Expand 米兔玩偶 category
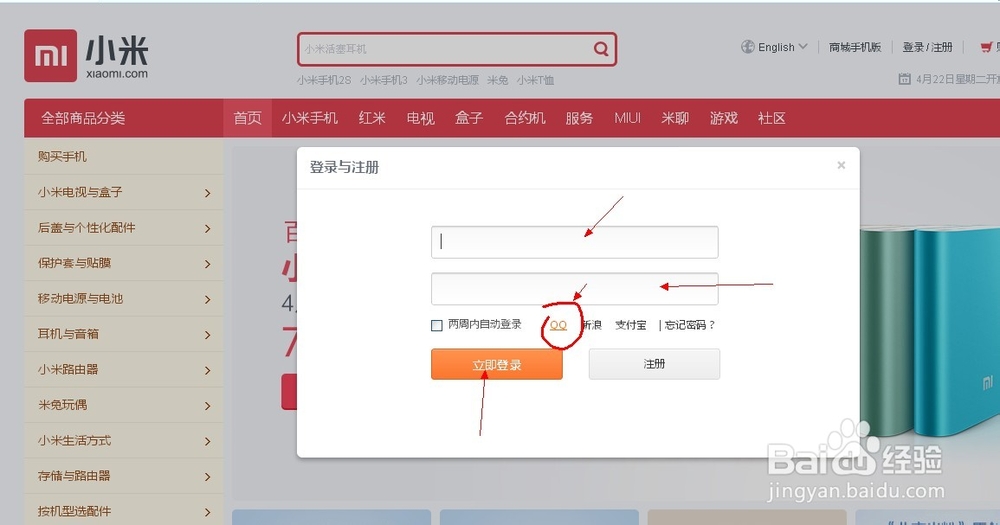 tap(124, 405)
